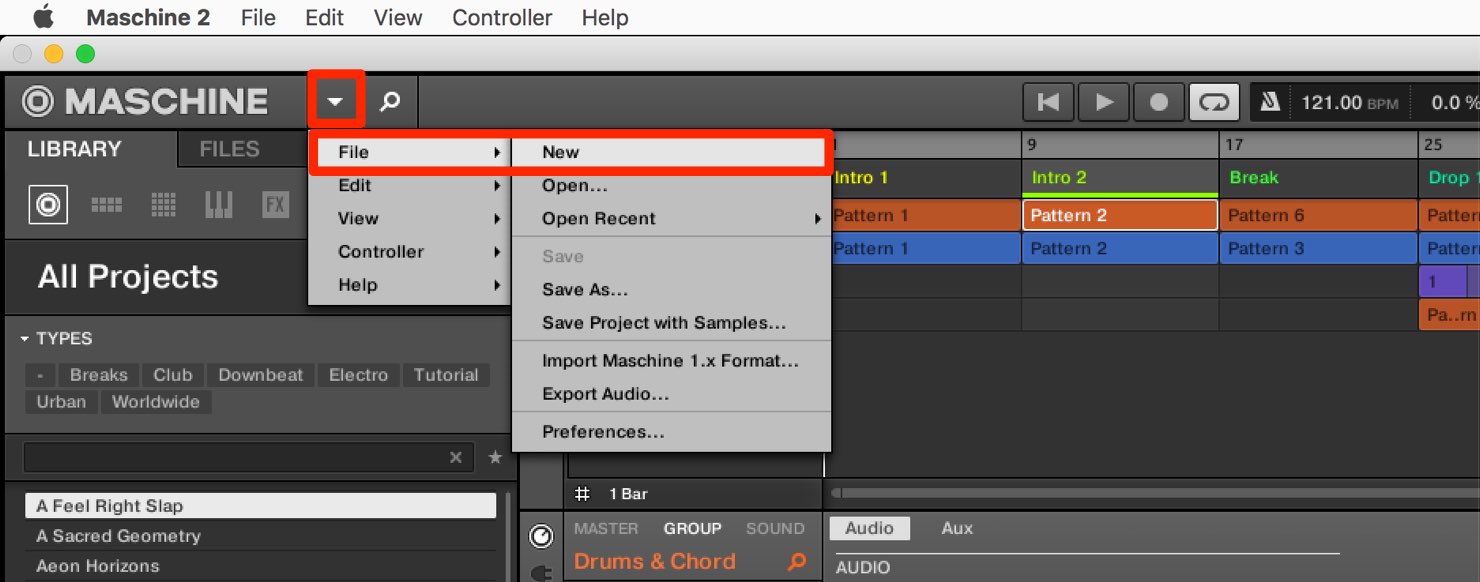Select the Projects type icon in the library
This screenshot has height=582, width=1480.
(x=48, y=205)
